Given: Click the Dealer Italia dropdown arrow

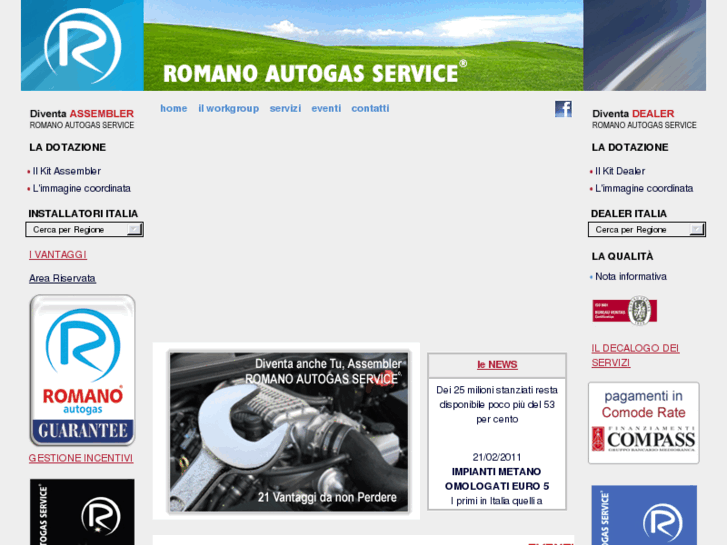Looking at the screenshot, I should [697, 230].
